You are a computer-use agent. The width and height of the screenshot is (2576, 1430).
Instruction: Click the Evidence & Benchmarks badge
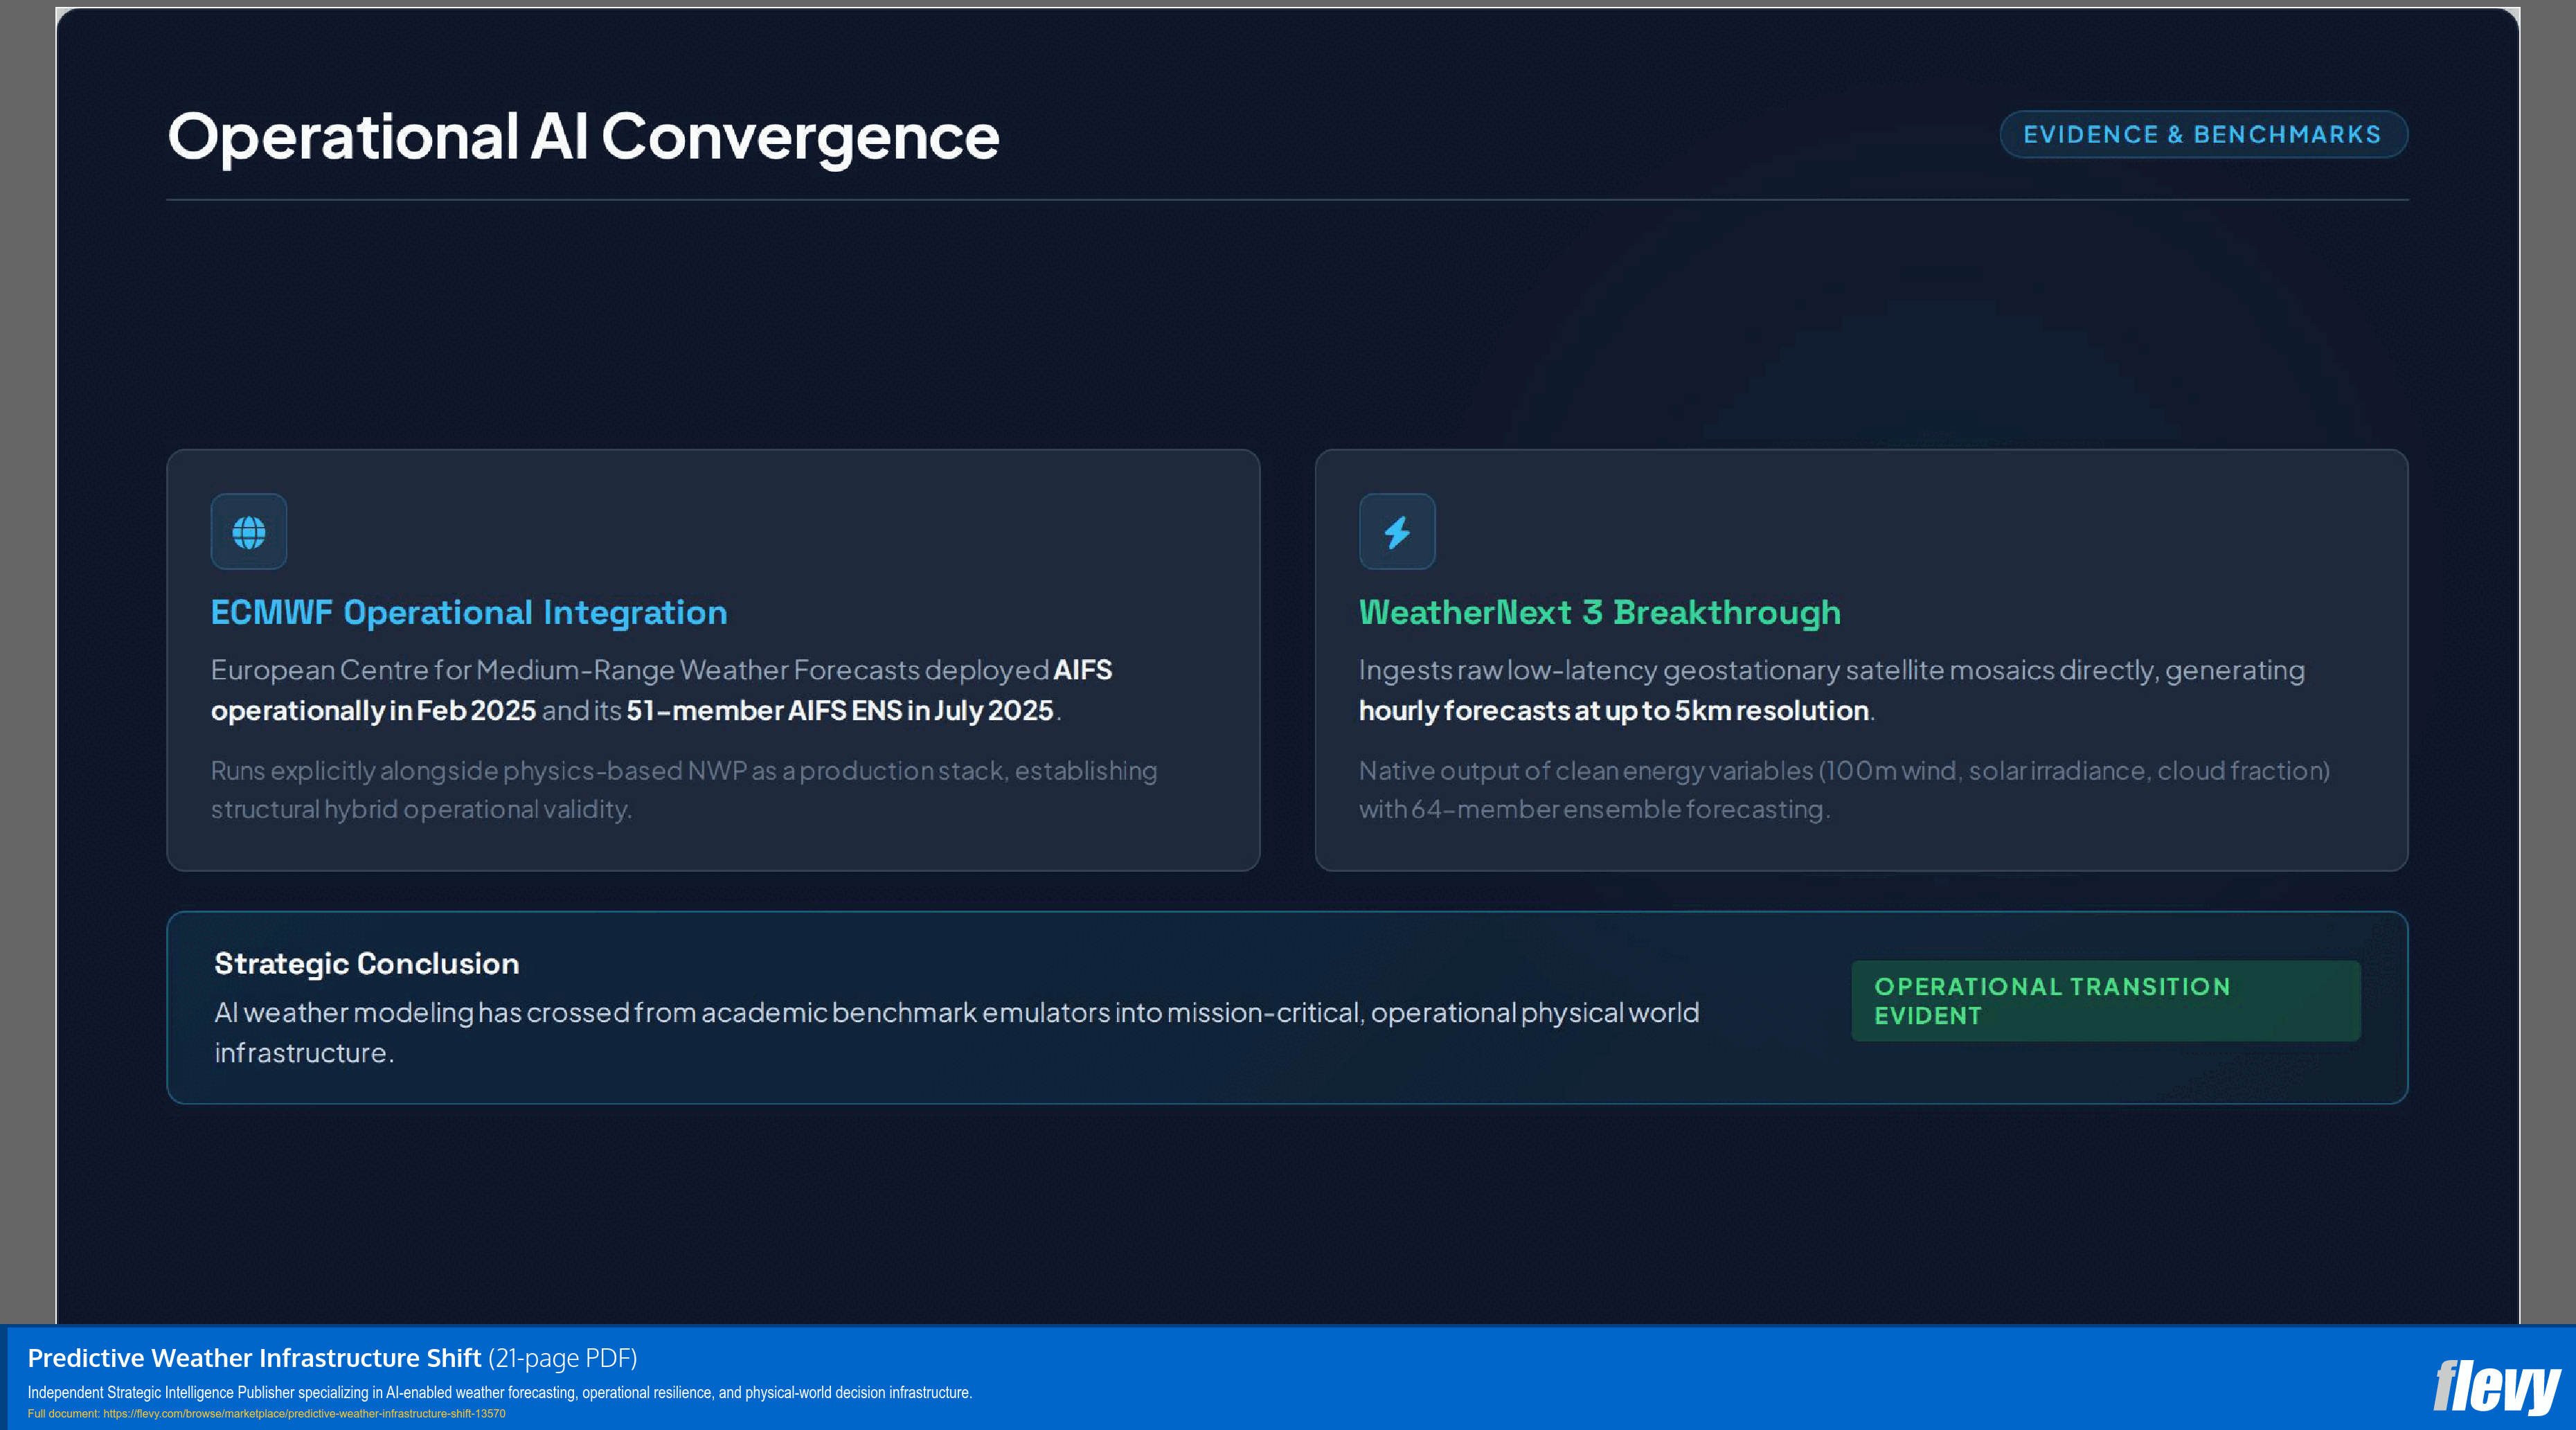point(2203,134)
